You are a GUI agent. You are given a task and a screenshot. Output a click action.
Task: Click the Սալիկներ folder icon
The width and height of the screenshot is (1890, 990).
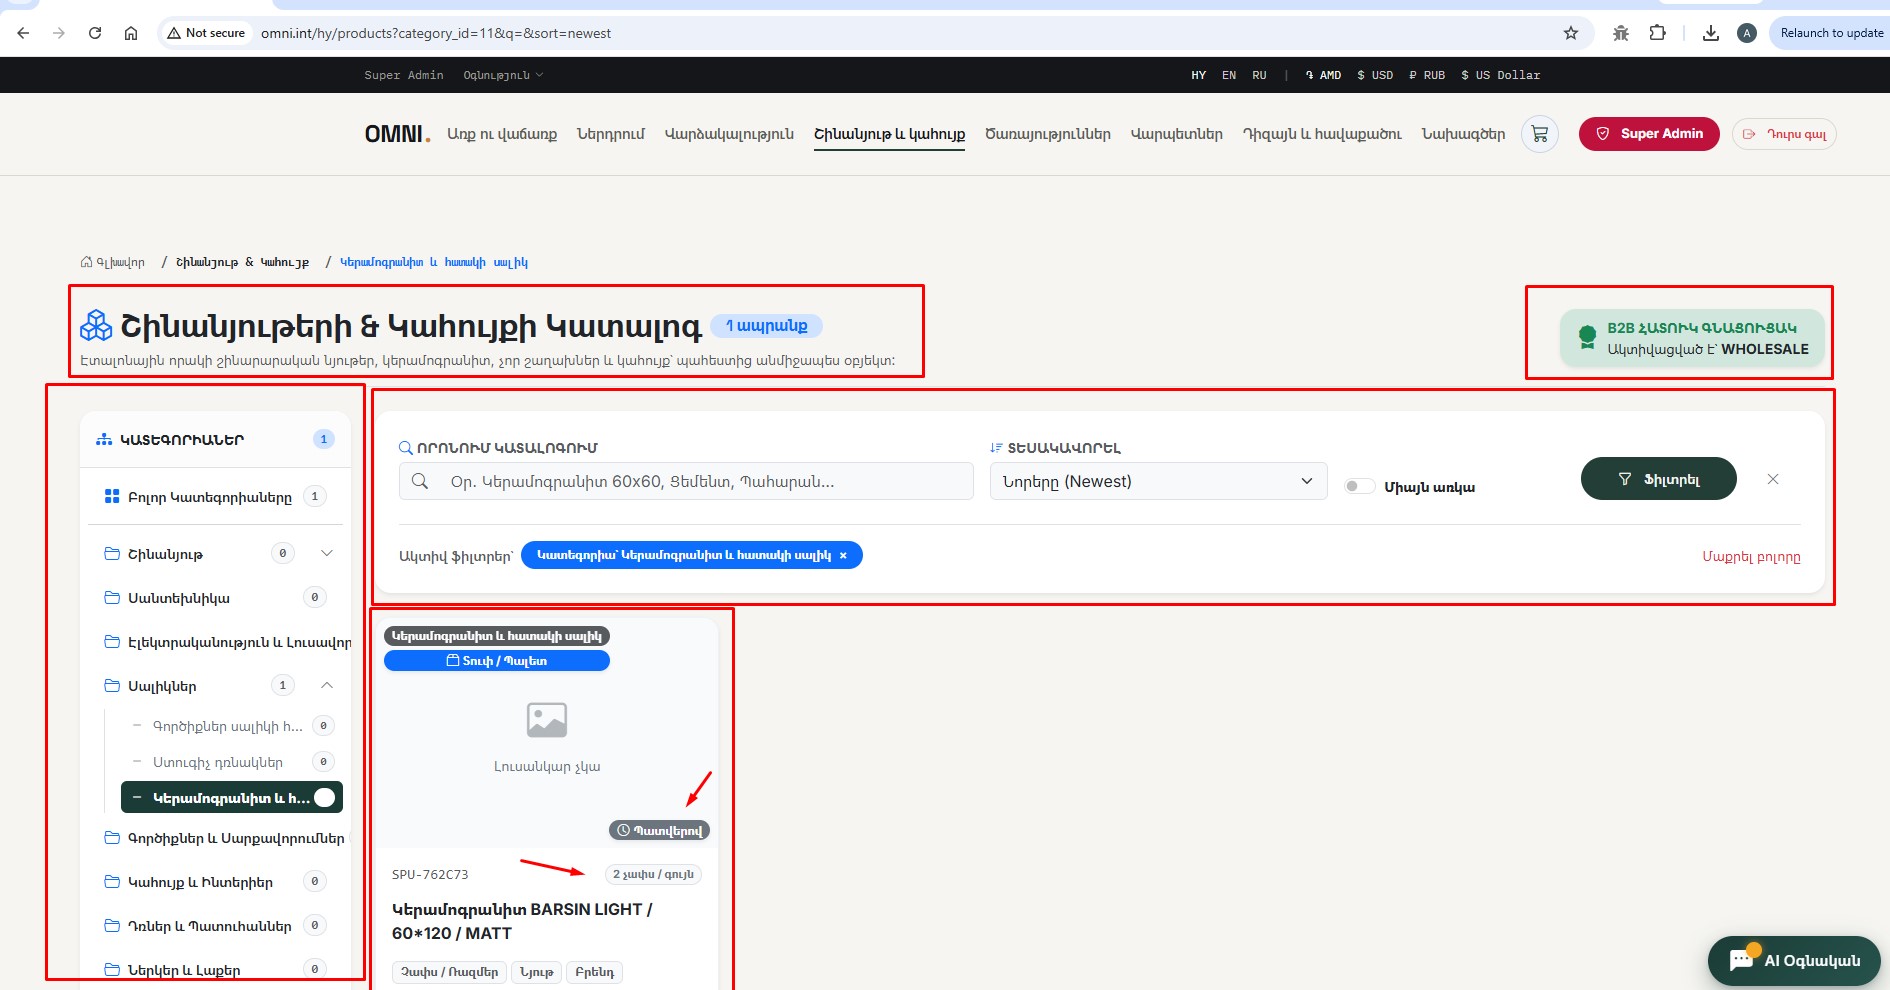coord(112,686)
